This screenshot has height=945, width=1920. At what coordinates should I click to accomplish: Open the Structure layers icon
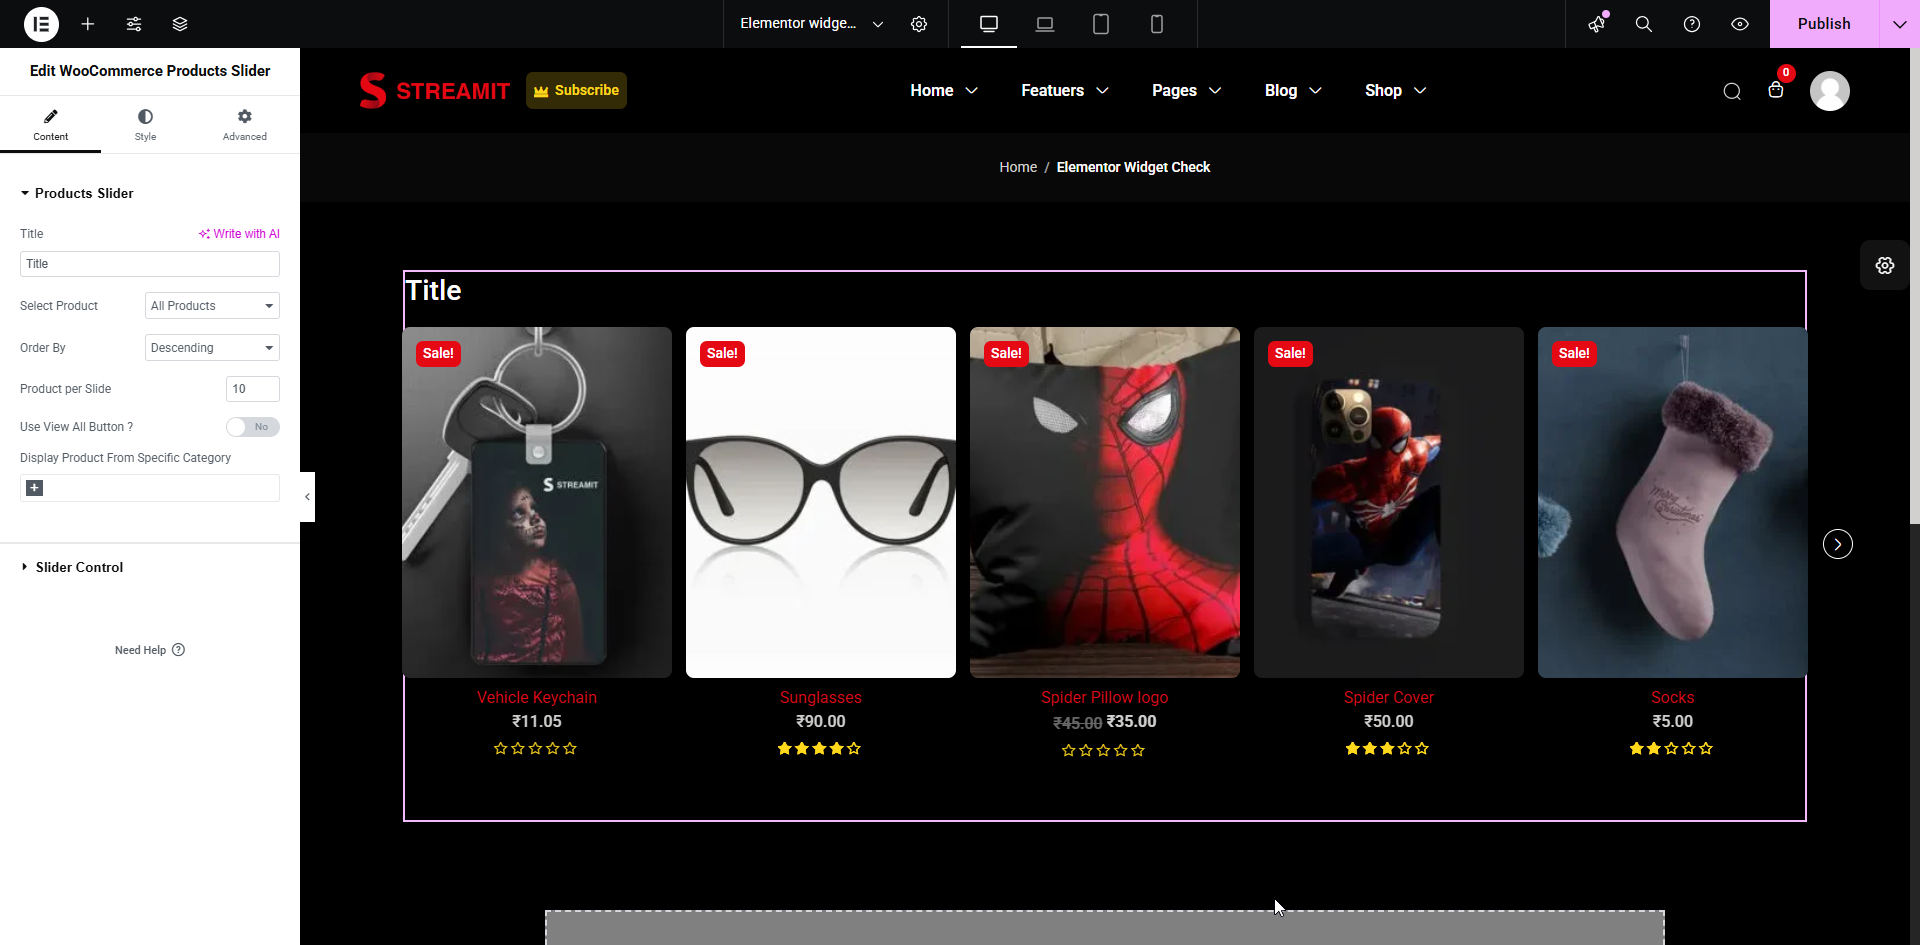click(180, 24)
